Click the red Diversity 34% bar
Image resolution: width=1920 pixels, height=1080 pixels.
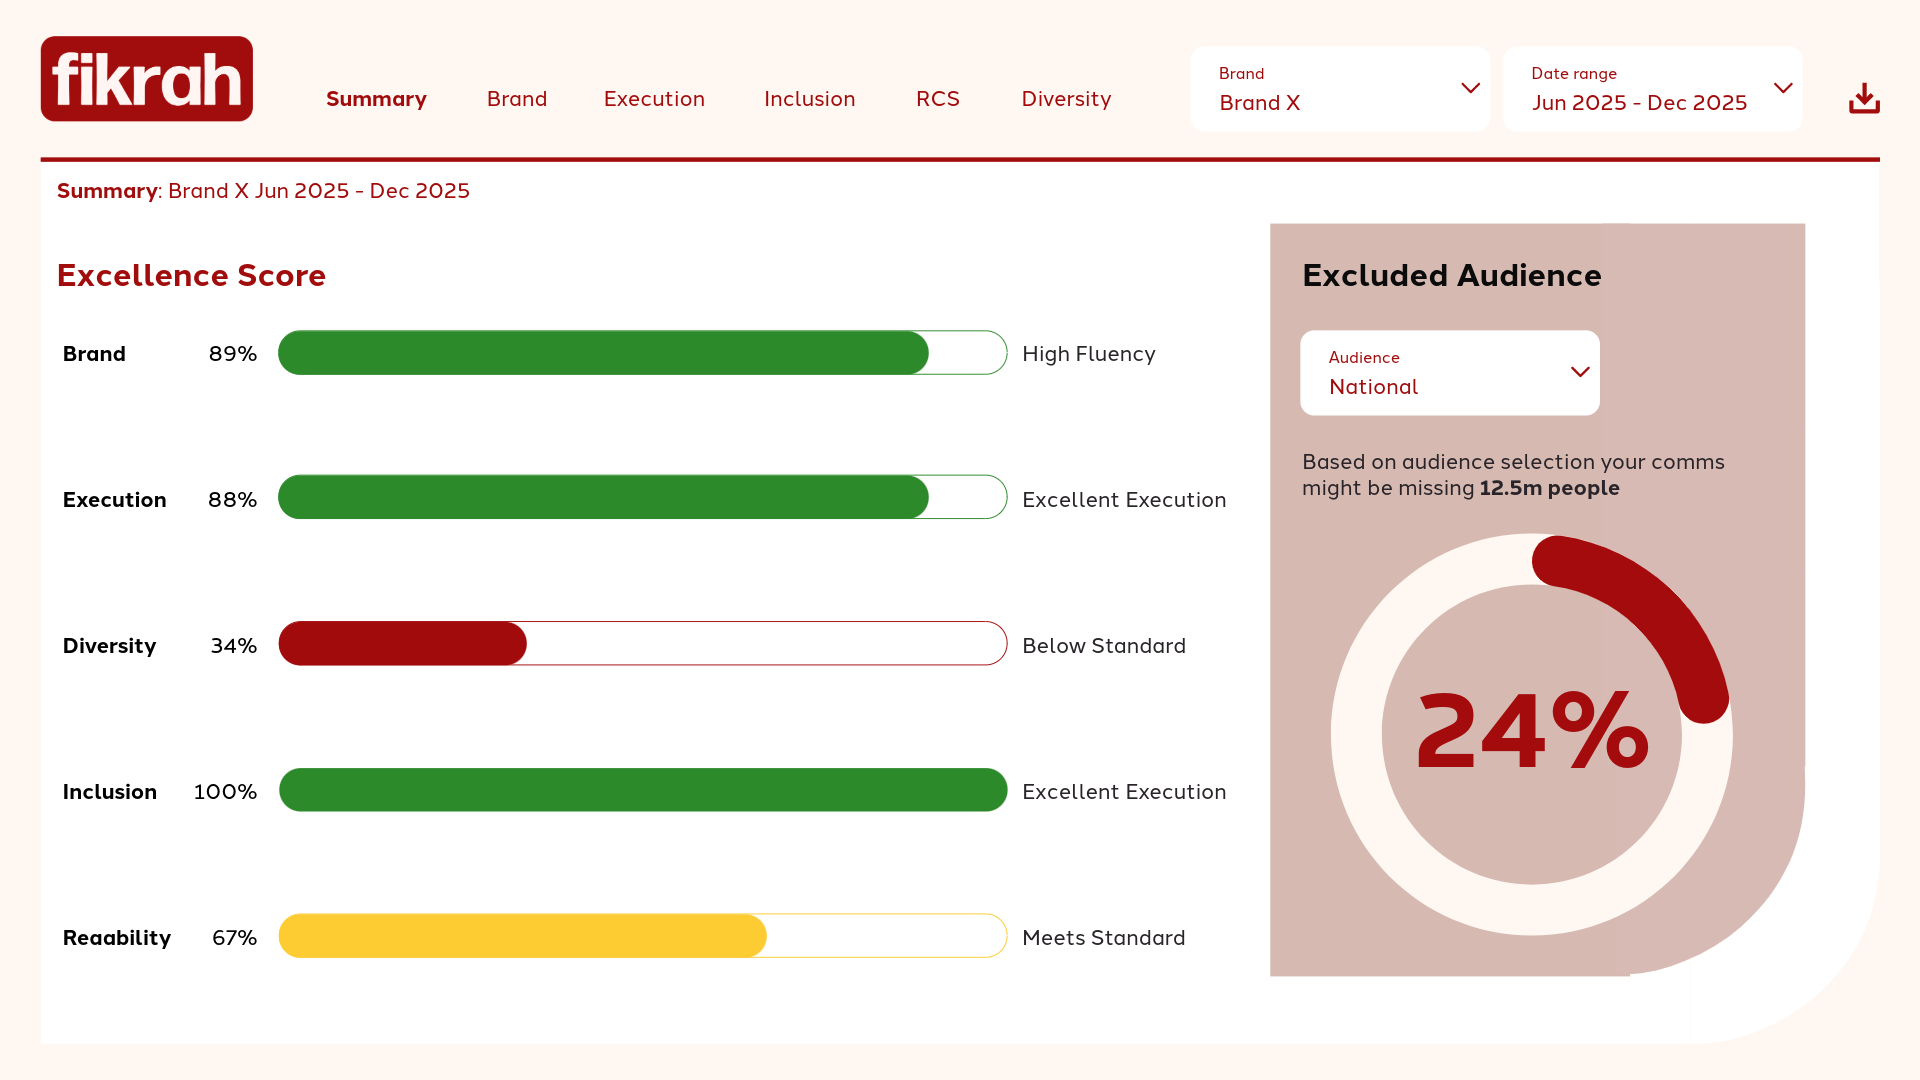click(x=403, y=644)
